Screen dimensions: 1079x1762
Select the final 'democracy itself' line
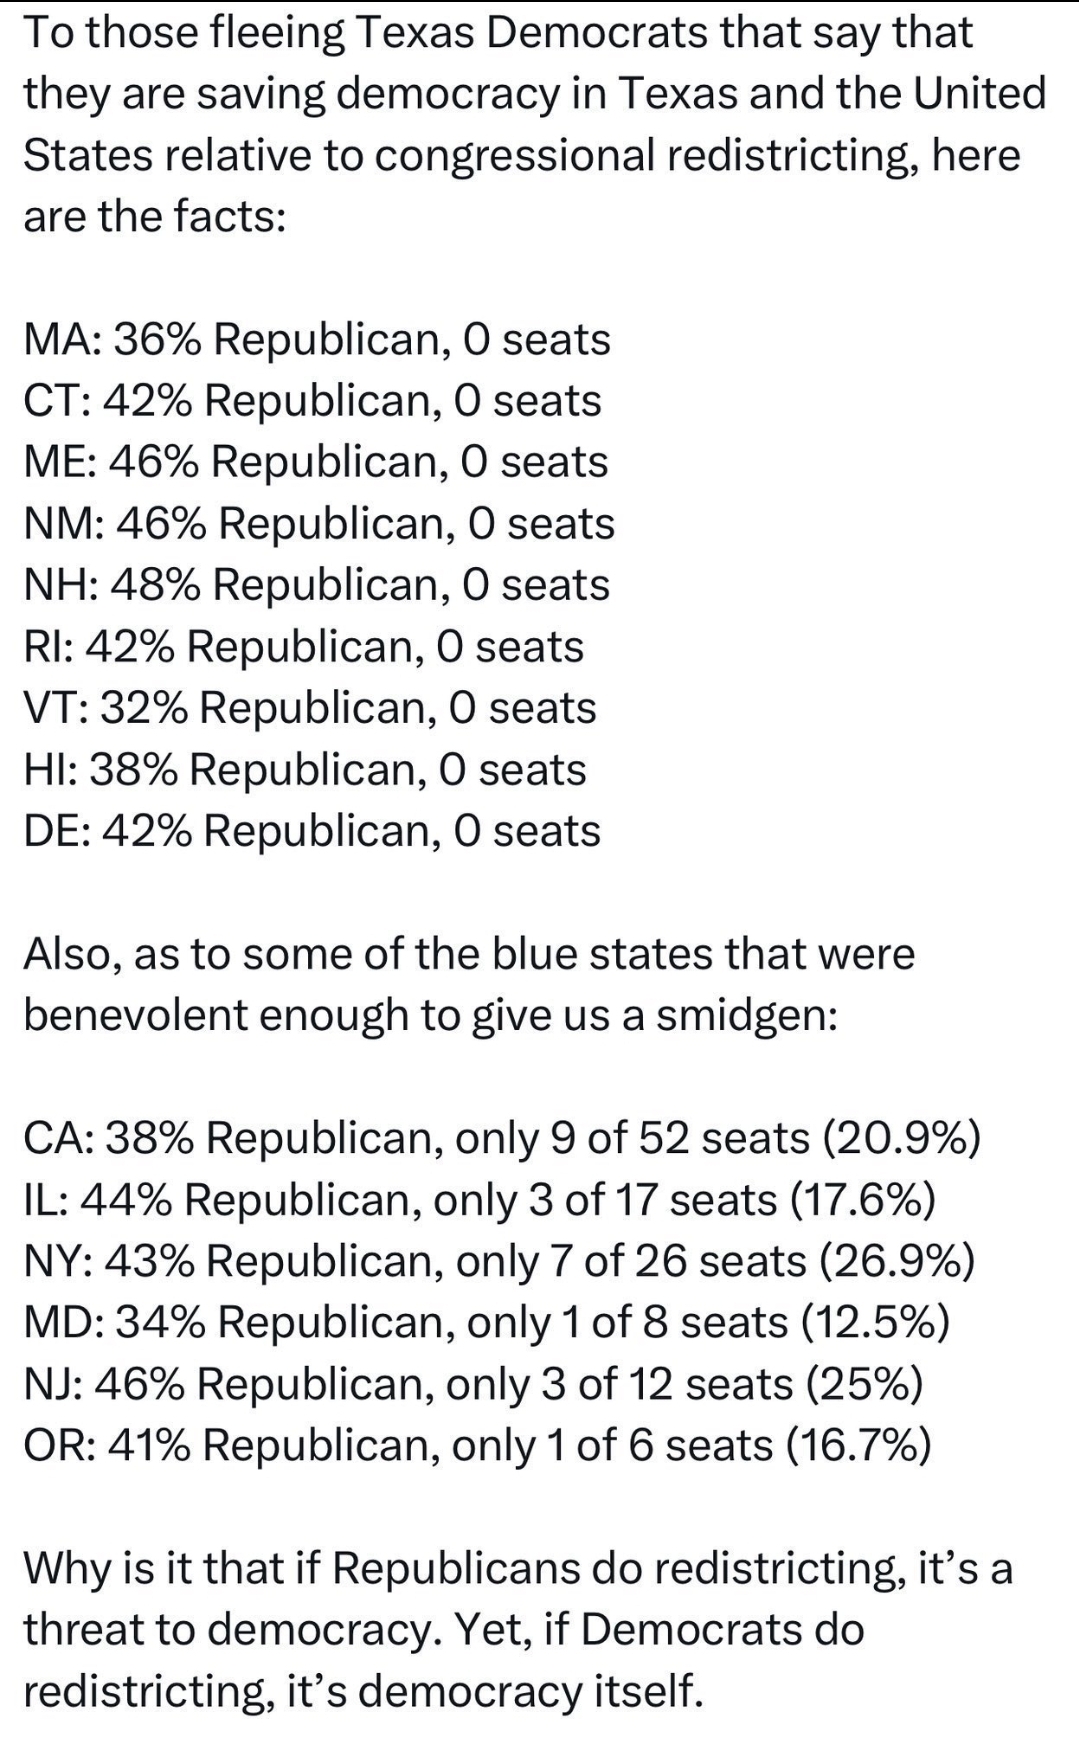[364, 1691]
